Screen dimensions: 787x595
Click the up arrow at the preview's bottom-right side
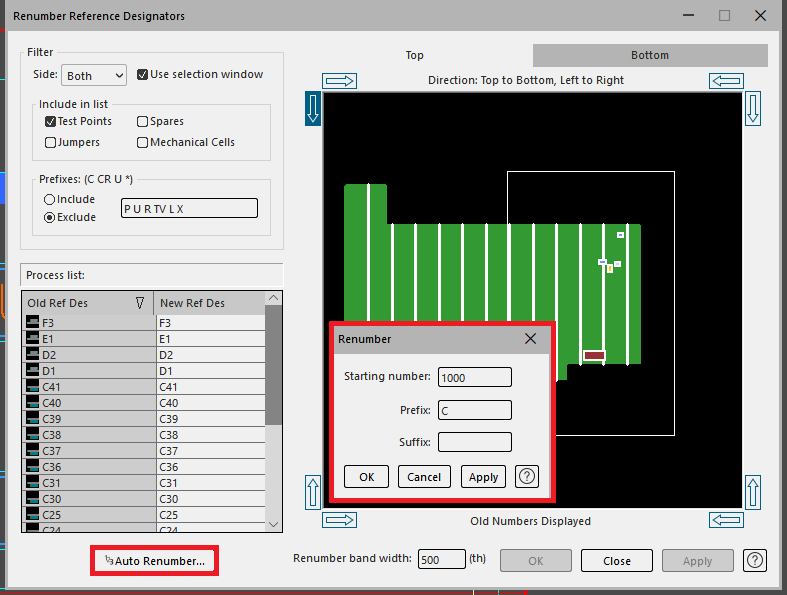(753, 492)
